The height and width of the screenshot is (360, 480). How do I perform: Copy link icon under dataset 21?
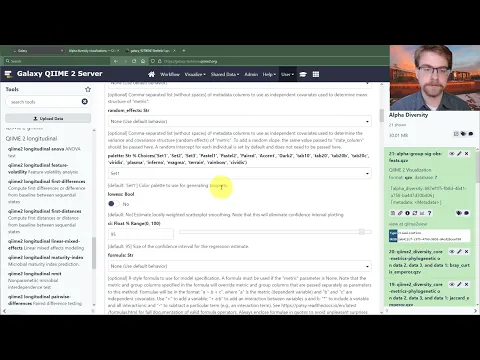tap(400, 213)
